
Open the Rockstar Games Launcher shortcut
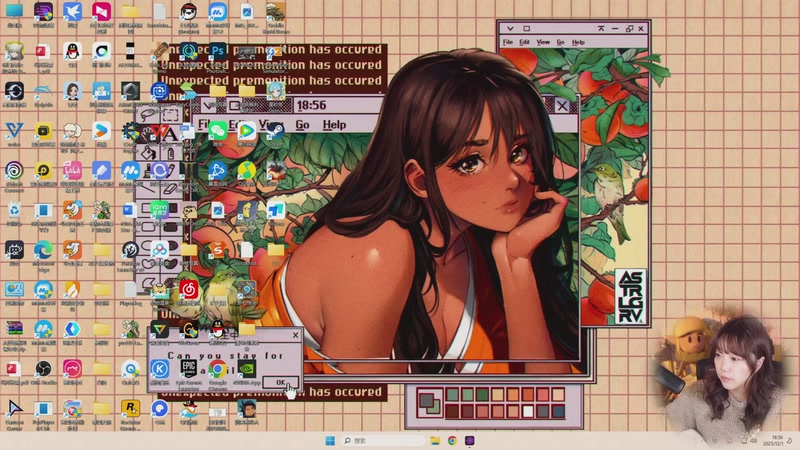[131, 409]
